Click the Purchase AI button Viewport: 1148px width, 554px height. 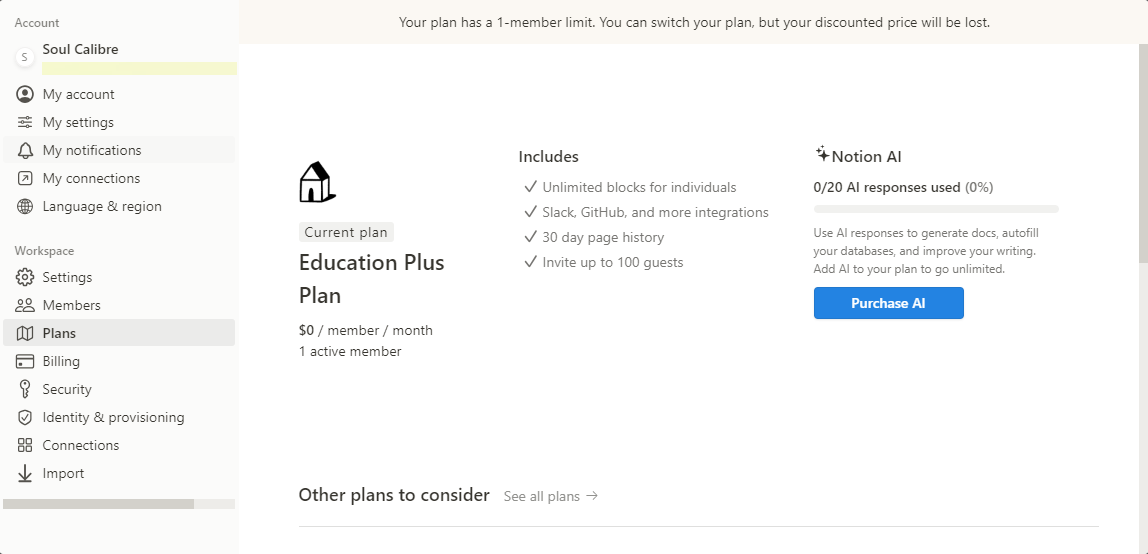pyautogui.click(x=888, y=303)
